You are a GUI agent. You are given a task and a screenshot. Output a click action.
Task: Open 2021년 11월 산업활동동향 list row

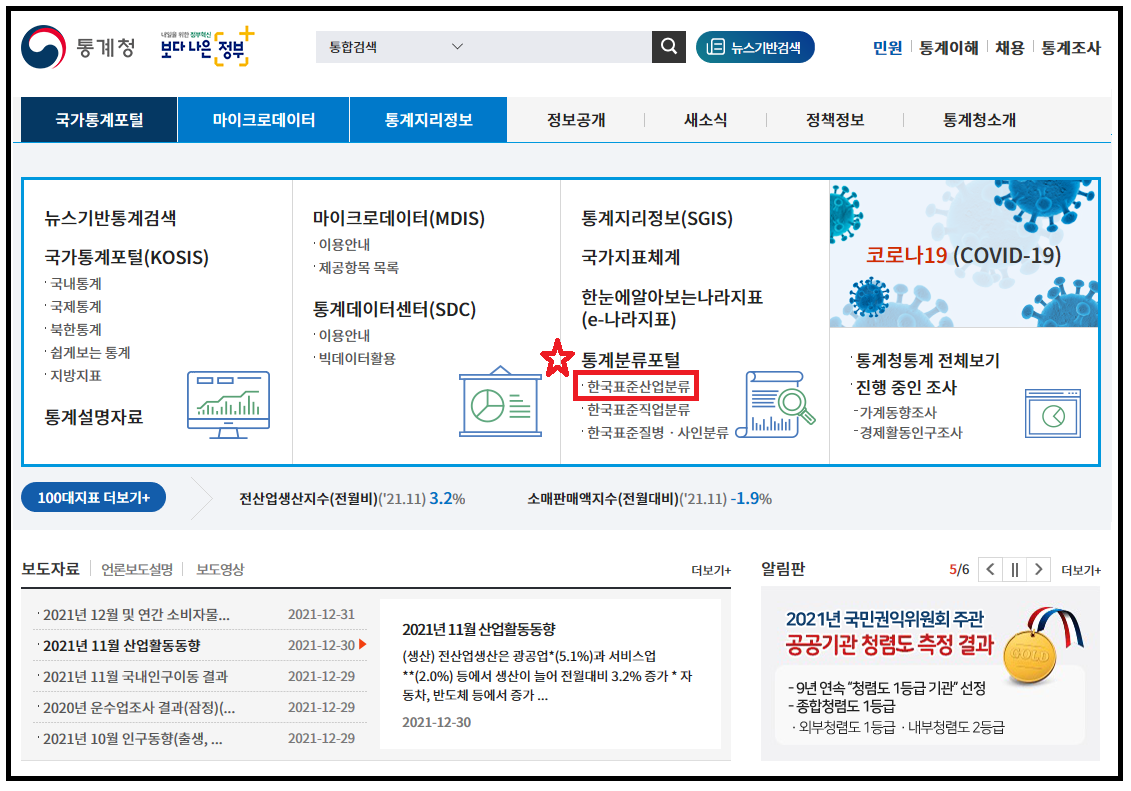click(201, 645)
